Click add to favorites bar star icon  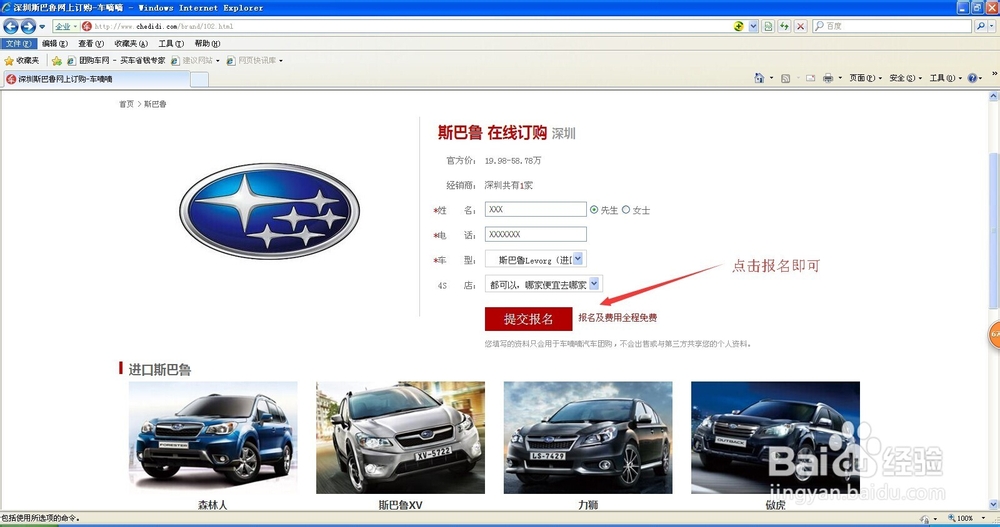coord(57,61)
